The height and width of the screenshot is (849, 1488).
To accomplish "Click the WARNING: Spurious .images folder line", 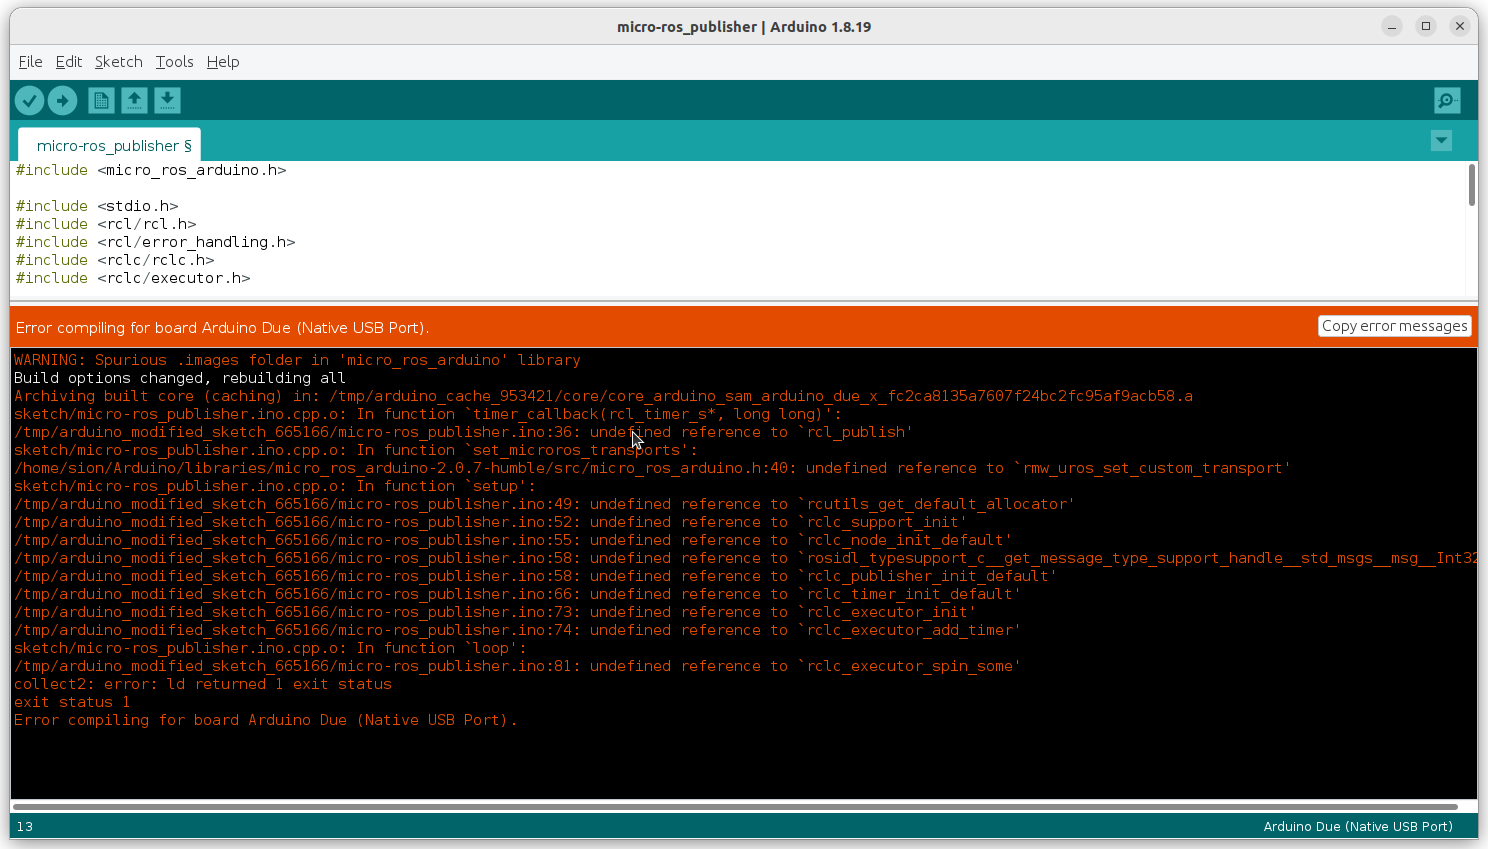I will coord(297,360).
